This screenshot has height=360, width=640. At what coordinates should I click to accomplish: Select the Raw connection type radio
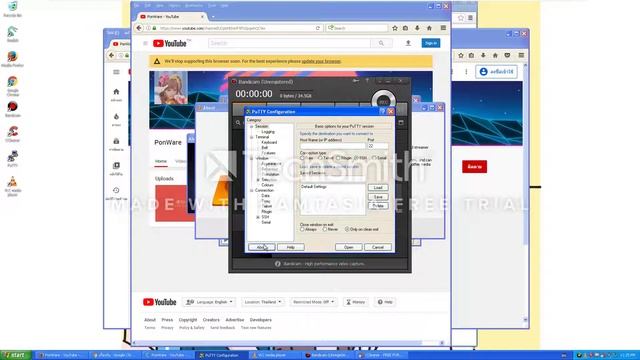pos(302,158)
